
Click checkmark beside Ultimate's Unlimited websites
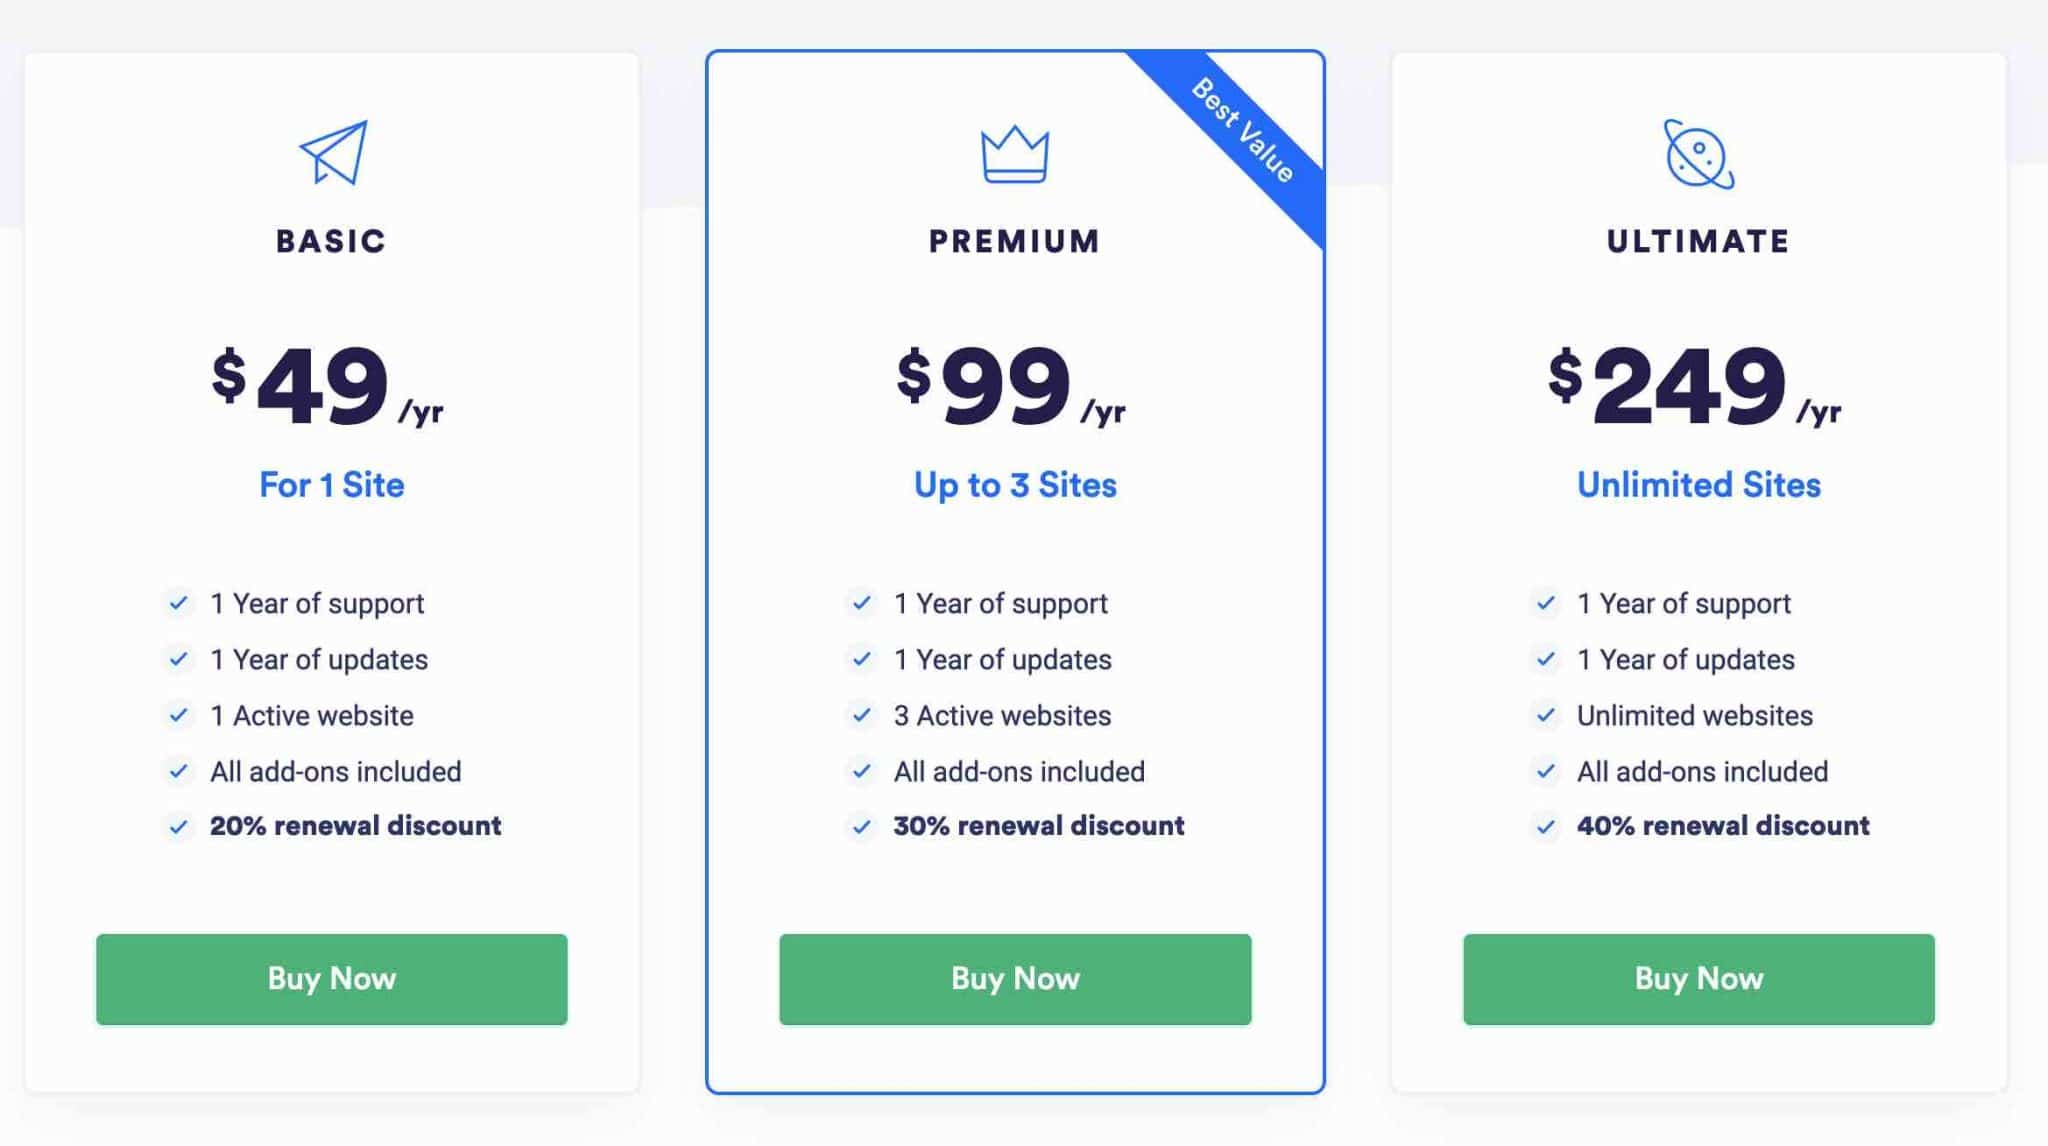point(1545,716)
